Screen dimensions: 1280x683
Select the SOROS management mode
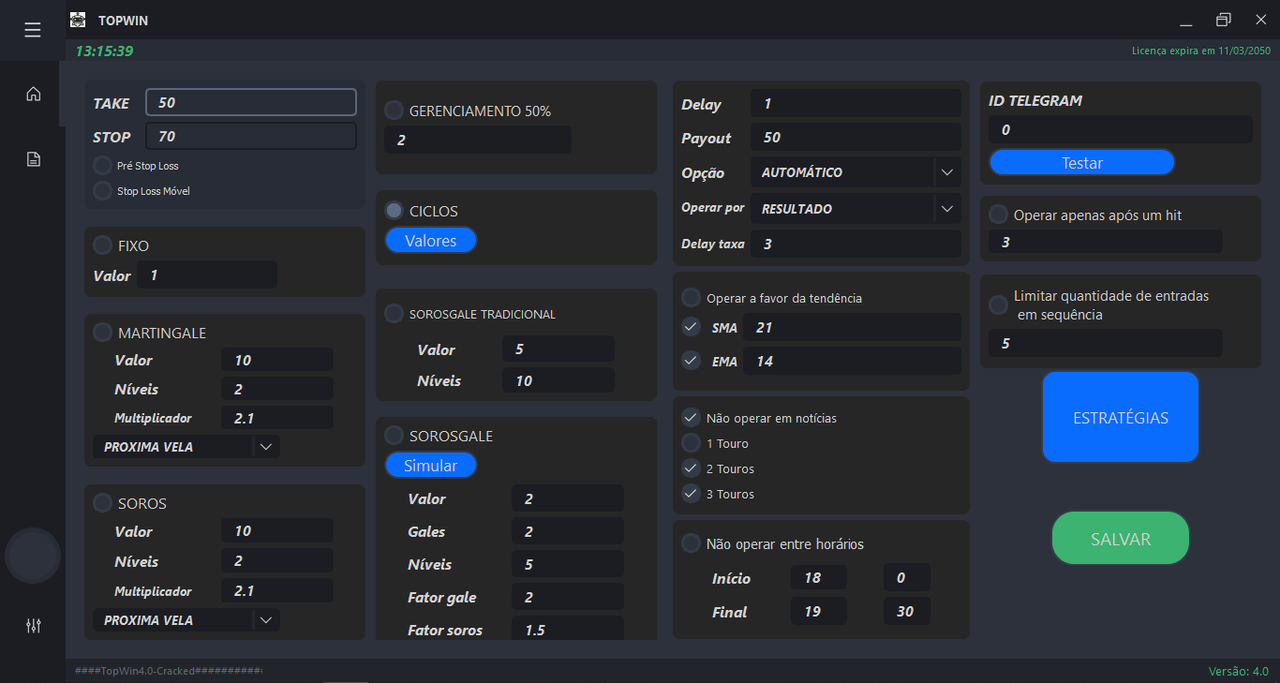102,503
